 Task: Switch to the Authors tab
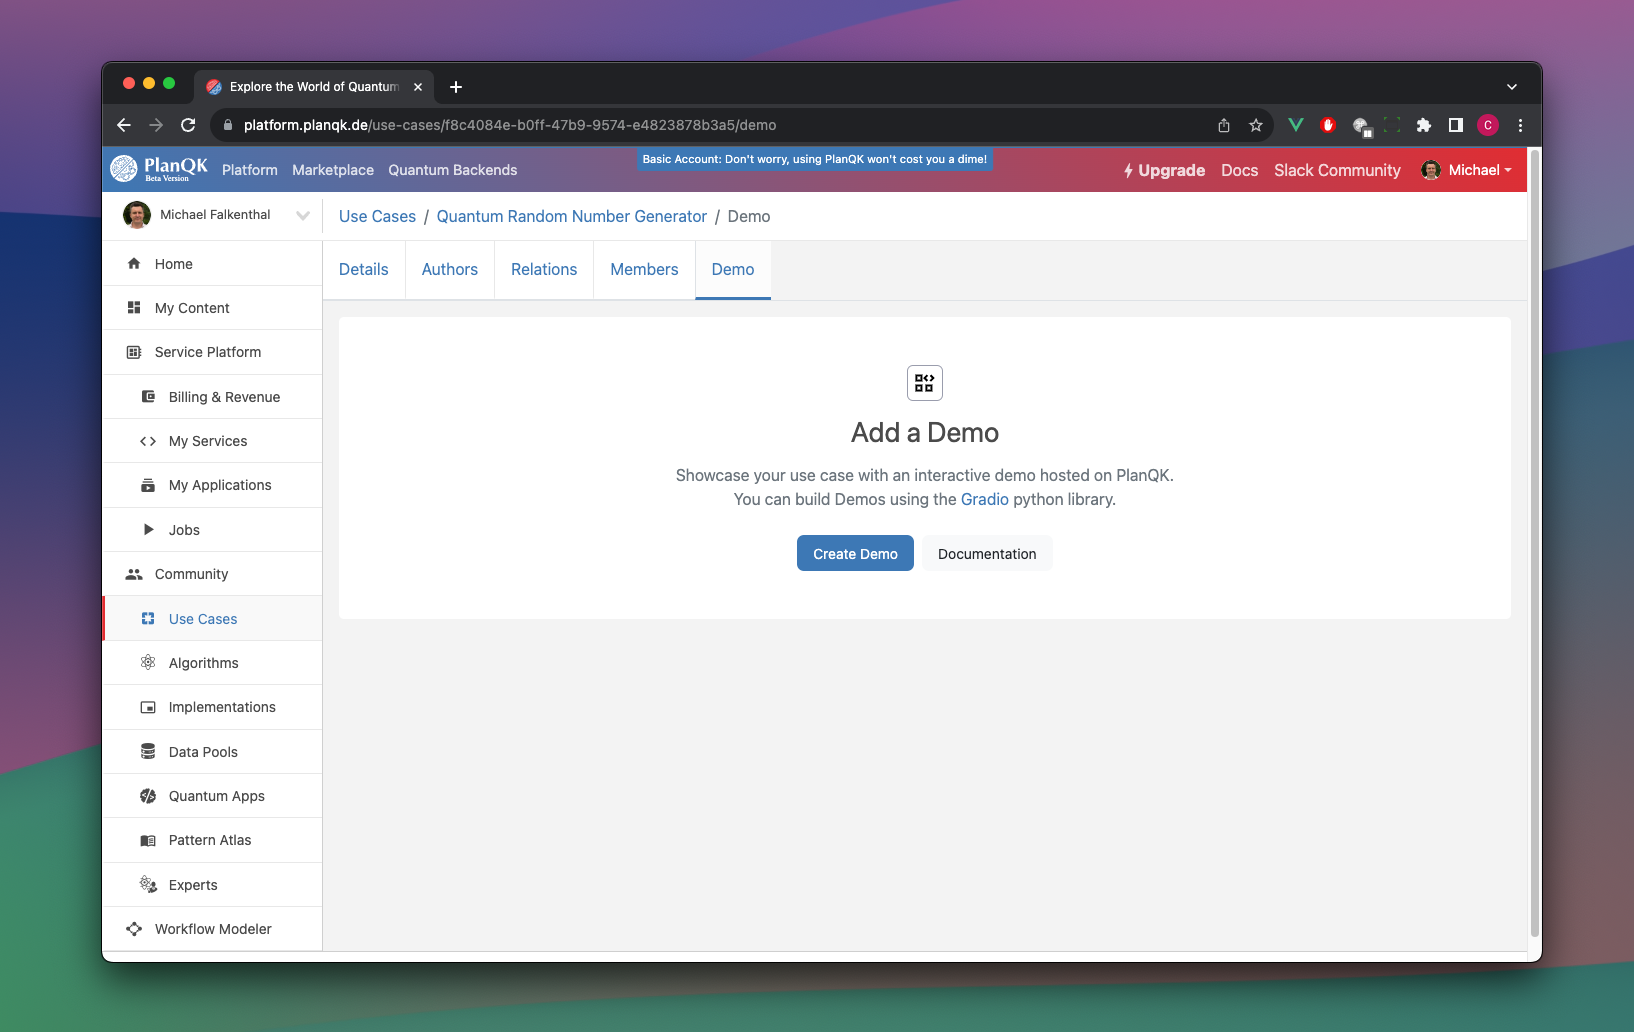point(449,270)
